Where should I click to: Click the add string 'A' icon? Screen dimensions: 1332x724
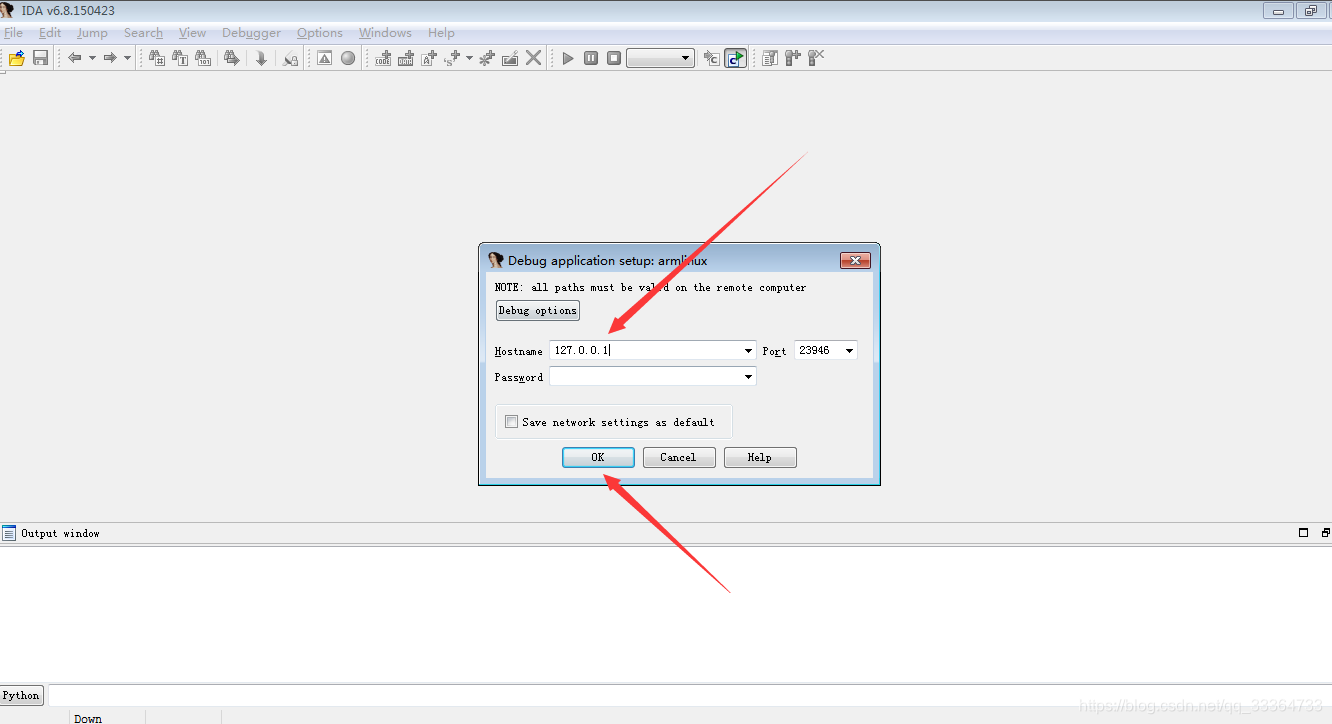pyautogui.click(x=429, y=58)
